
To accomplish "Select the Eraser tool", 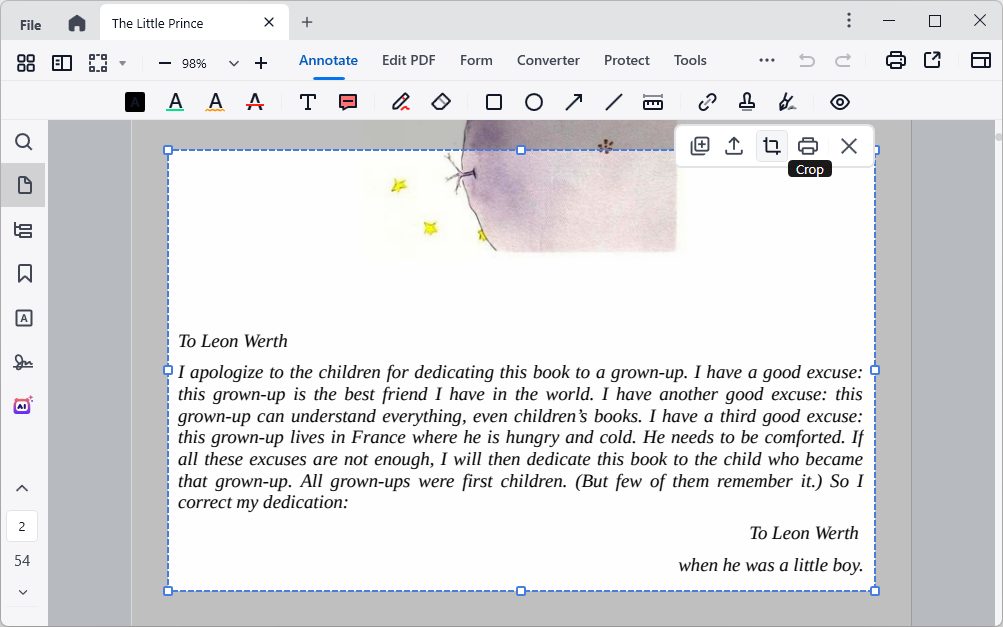I will pos(440,101).
